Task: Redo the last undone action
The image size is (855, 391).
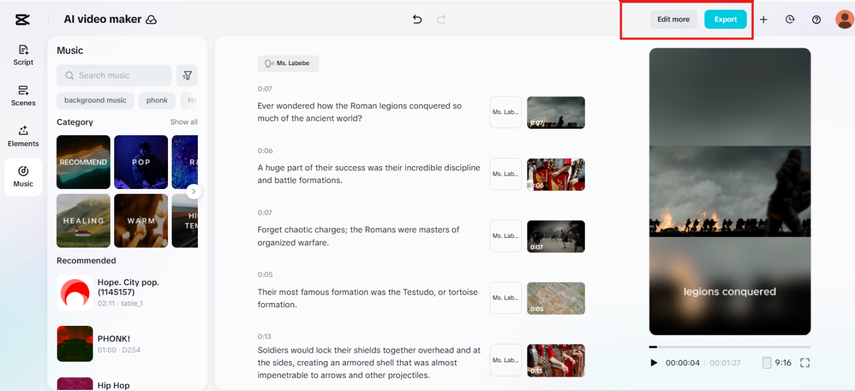Action: [441, 20]
